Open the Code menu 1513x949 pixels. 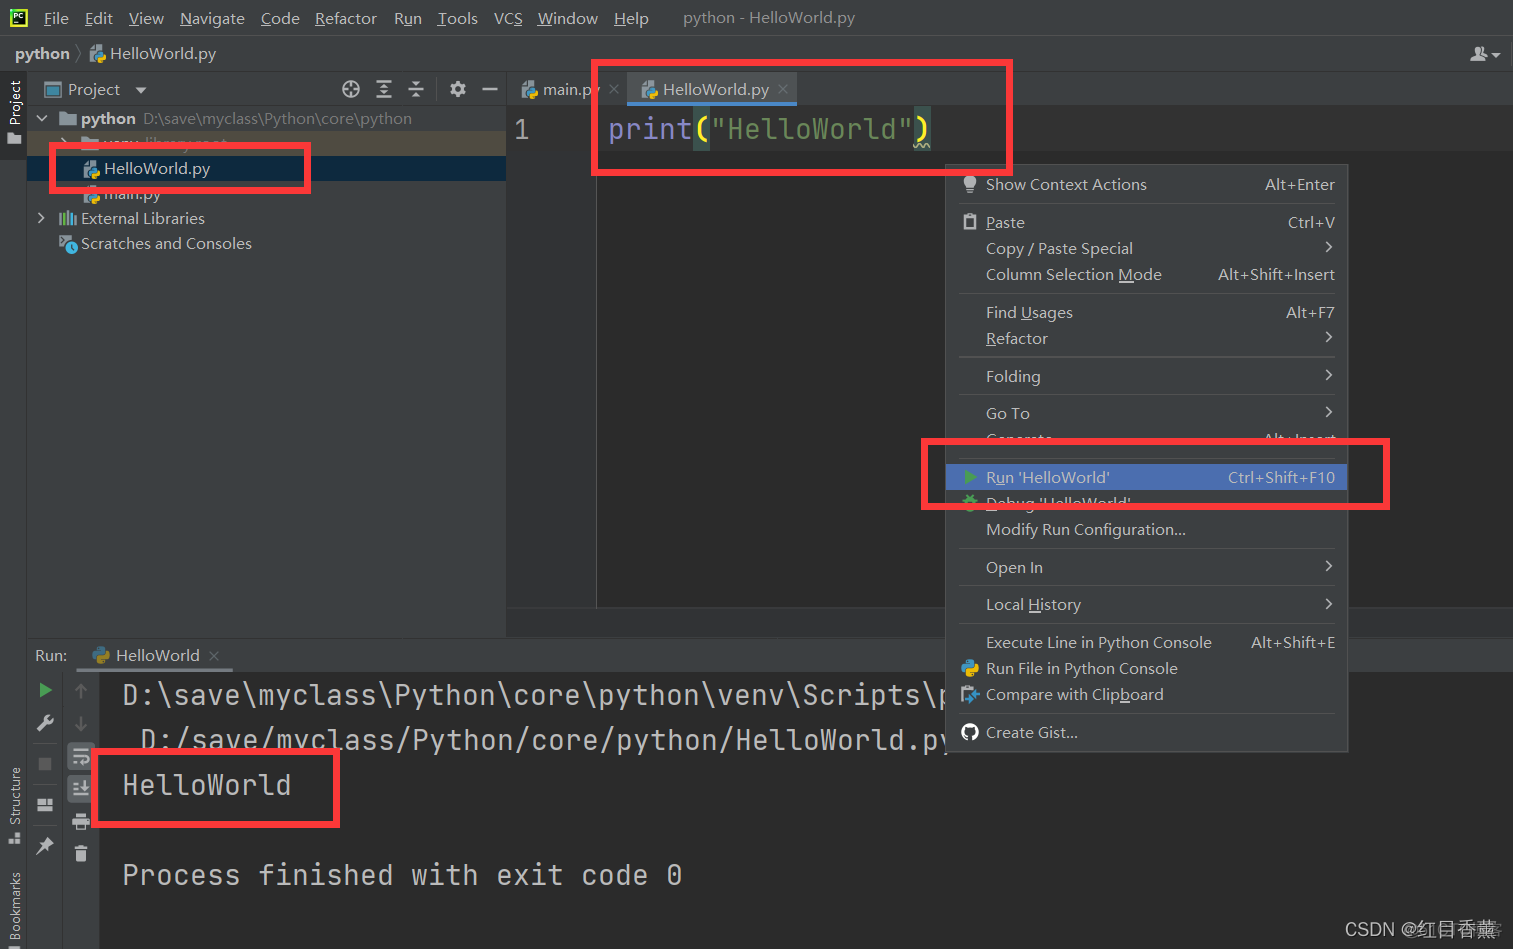pyautogui.click(x=280, y=18)
